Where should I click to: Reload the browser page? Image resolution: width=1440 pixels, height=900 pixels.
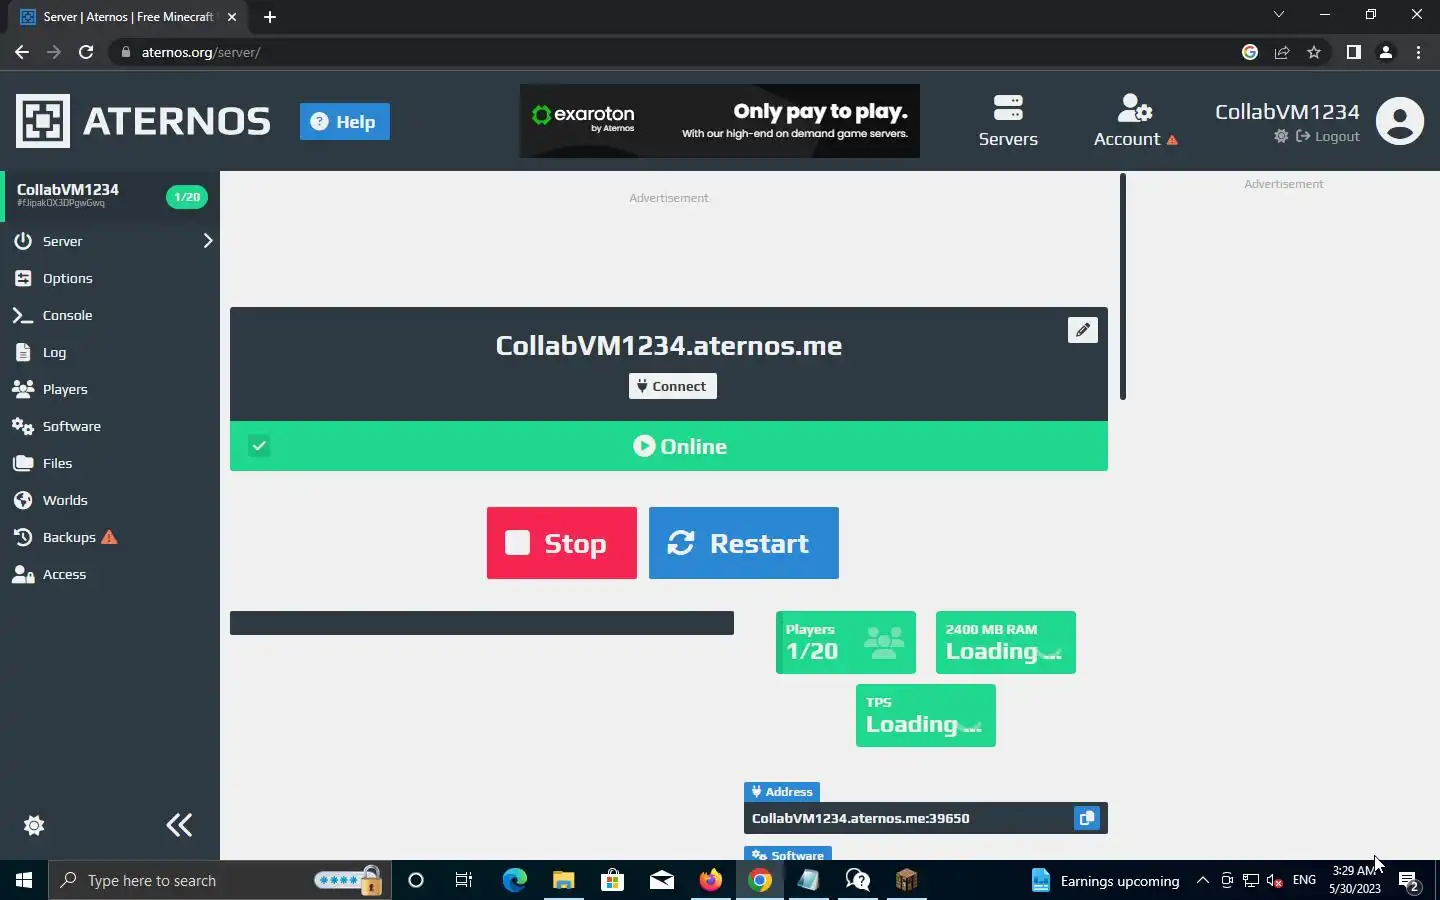click(86, 52)
